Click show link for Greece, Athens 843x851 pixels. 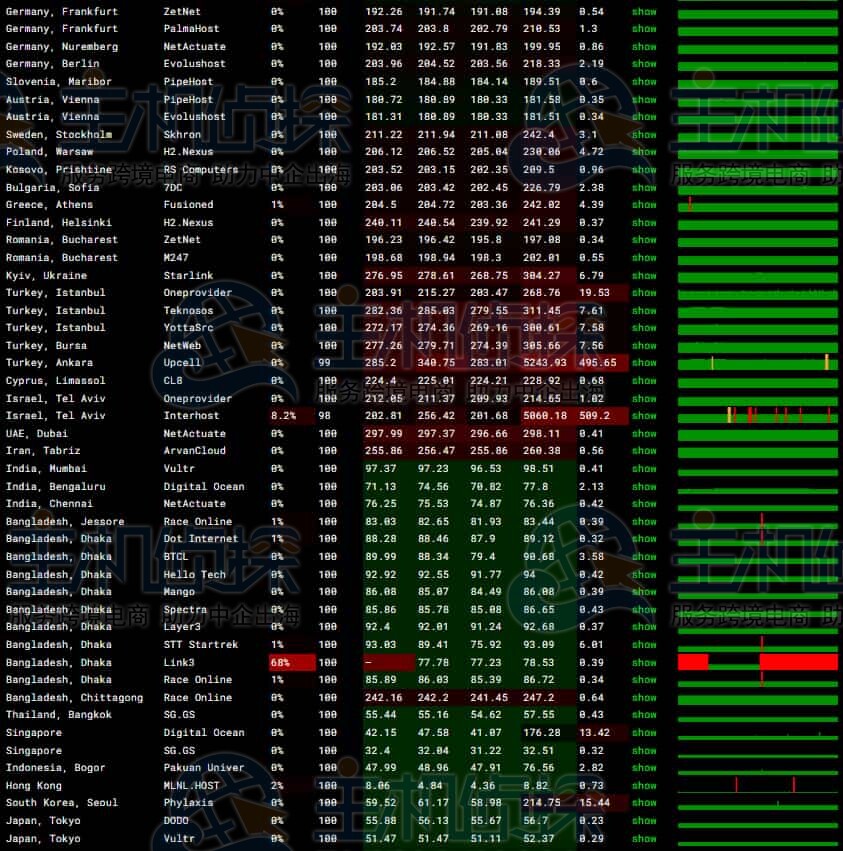pos(644,205)
